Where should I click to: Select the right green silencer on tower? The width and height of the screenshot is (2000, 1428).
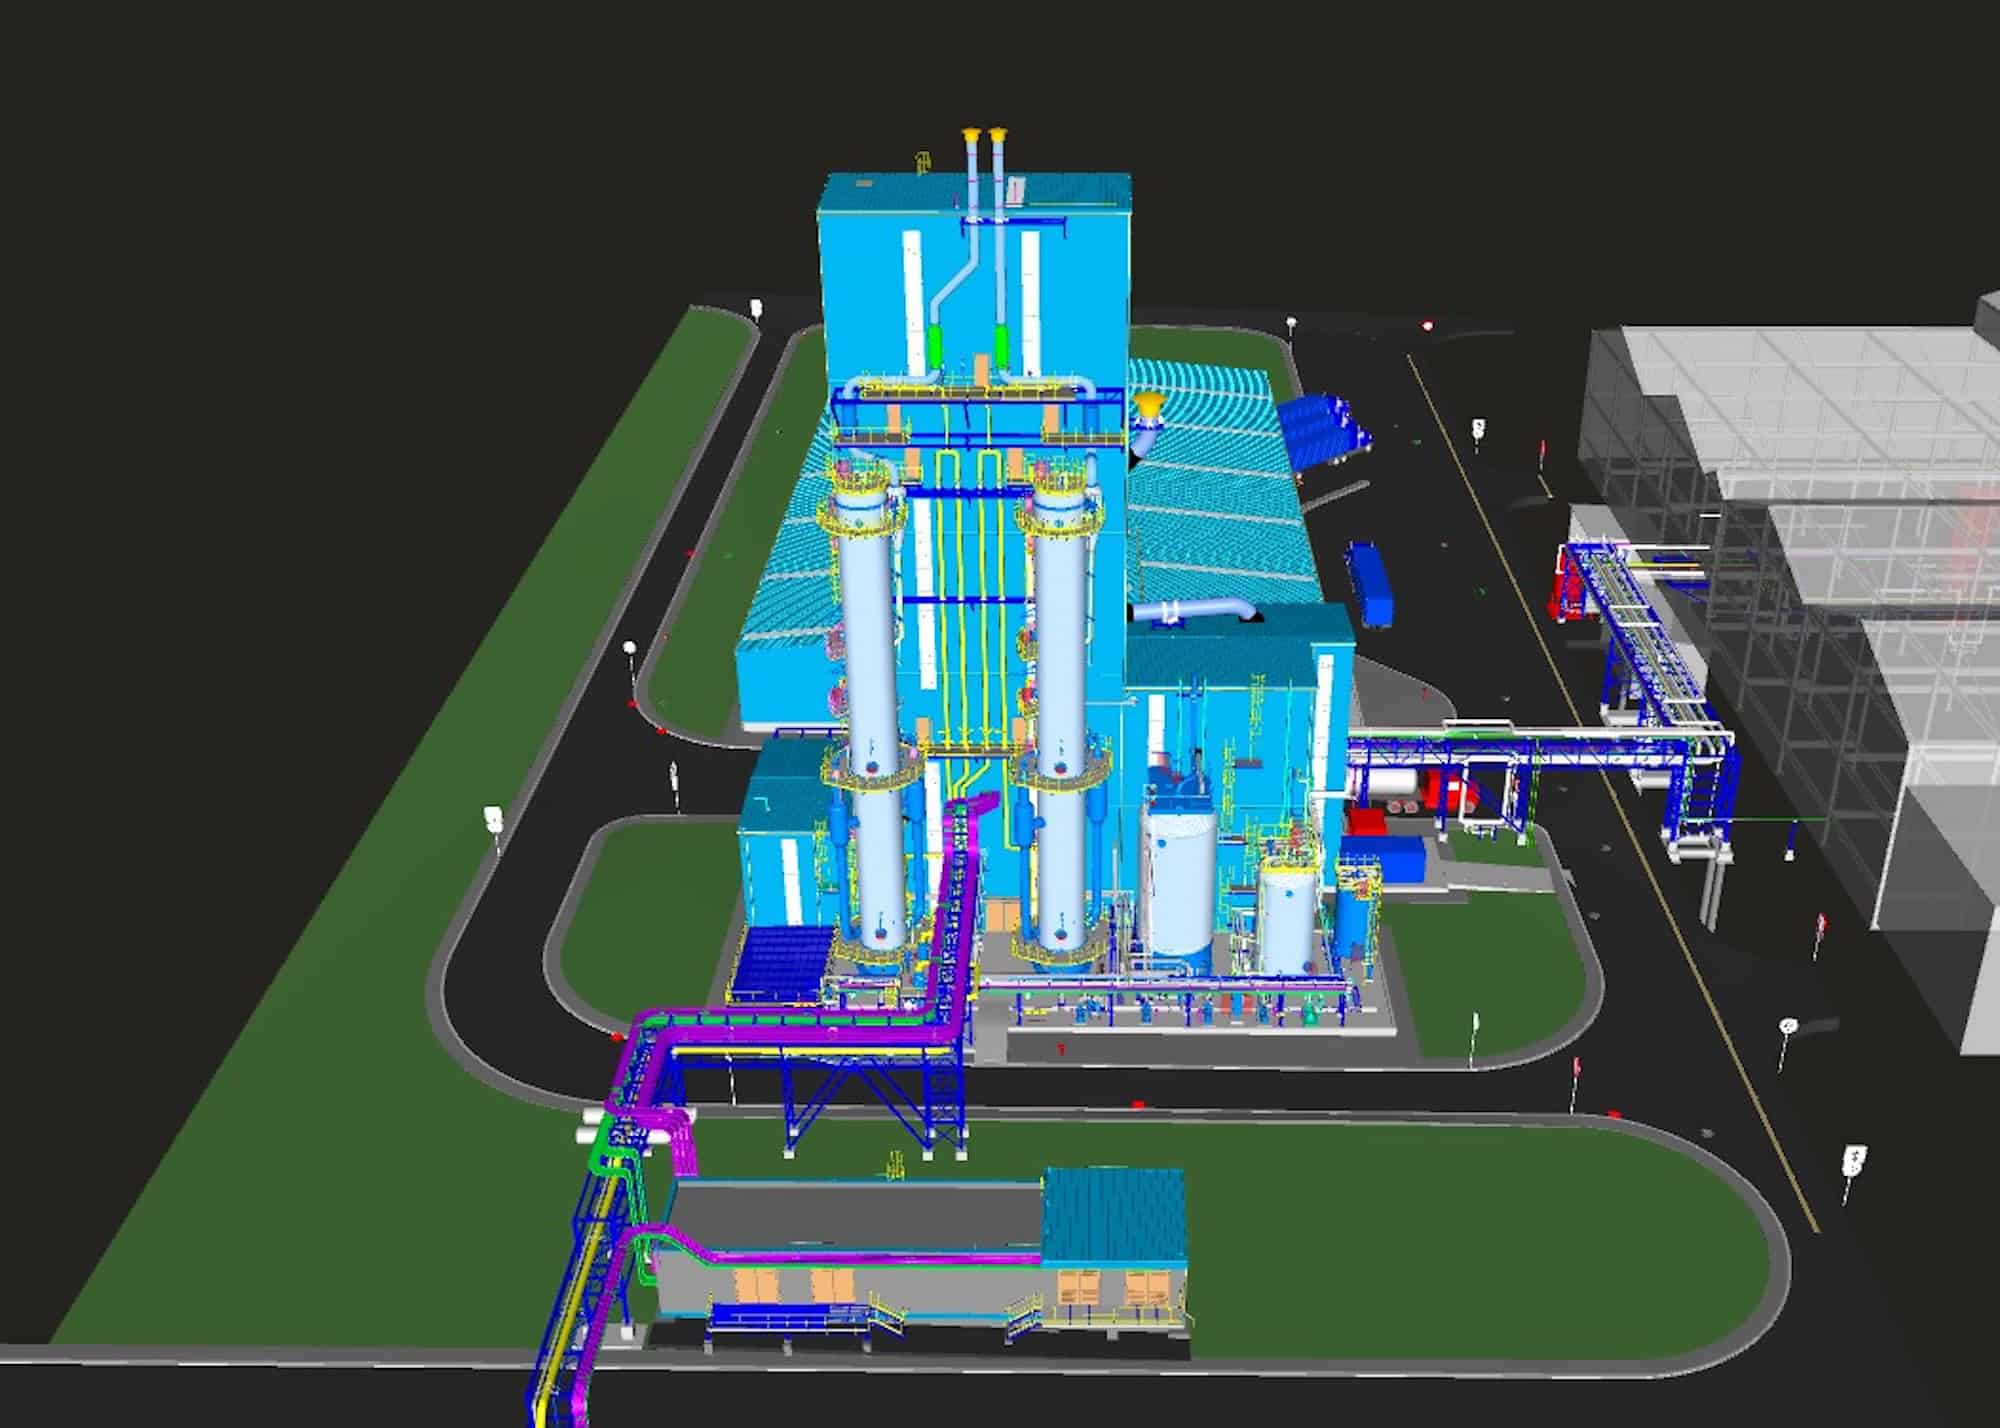point(1000,345)
